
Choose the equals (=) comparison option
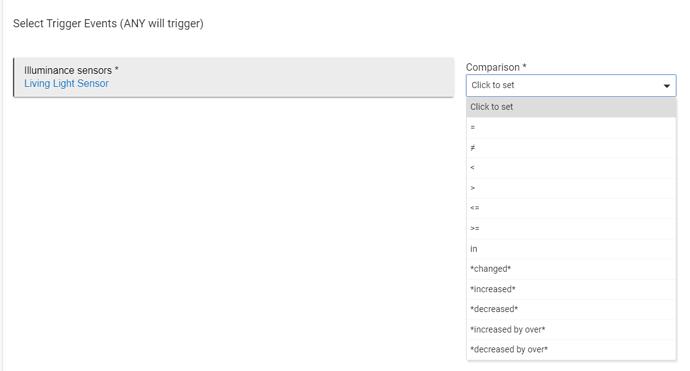(571, 128)
